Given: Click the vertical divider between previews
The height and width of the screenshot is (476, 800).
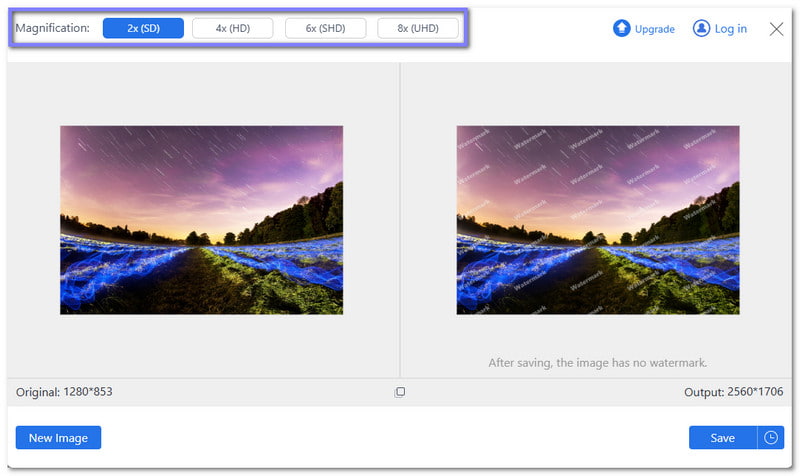Looking at the screenshot, I should click(x=400, y=220).
